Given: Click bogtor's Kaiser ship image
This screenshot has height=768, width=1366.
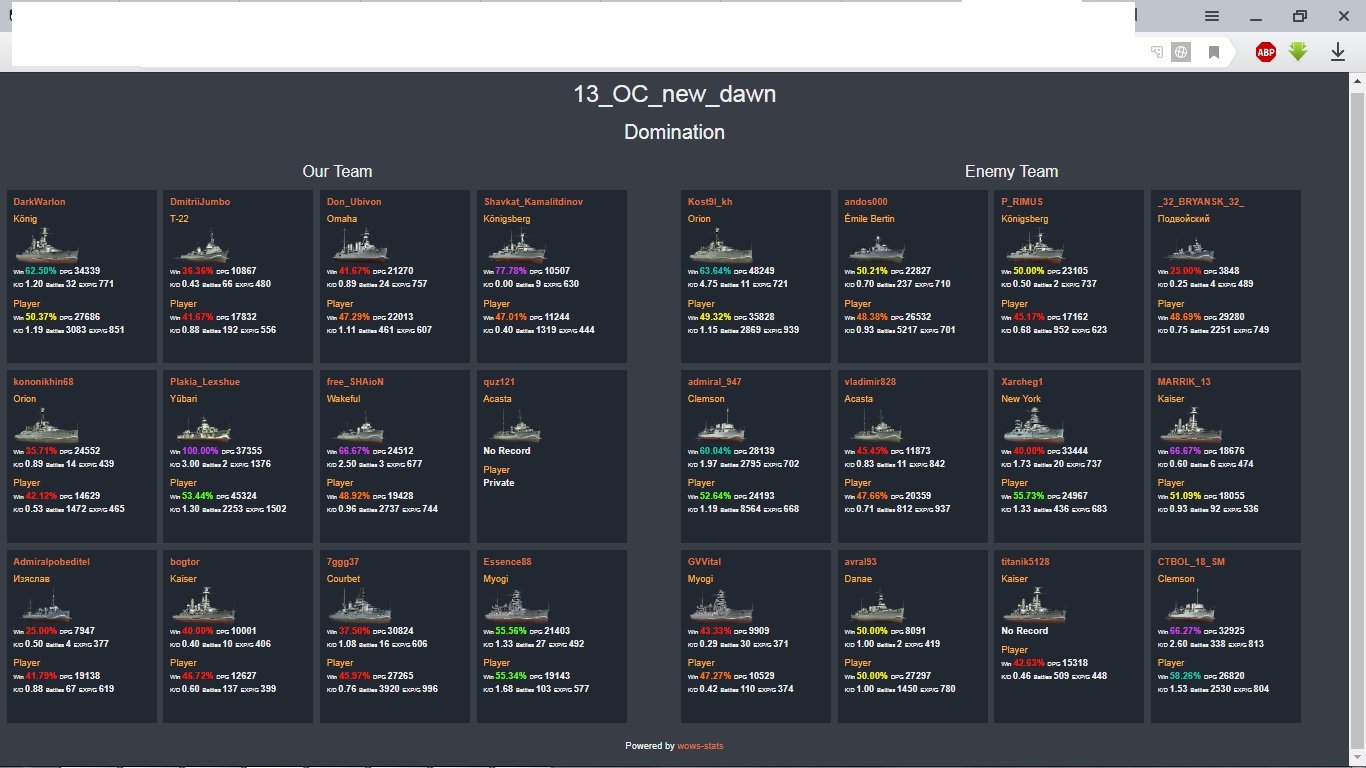Looking at the screenshot, I should [x=203, y=605].
